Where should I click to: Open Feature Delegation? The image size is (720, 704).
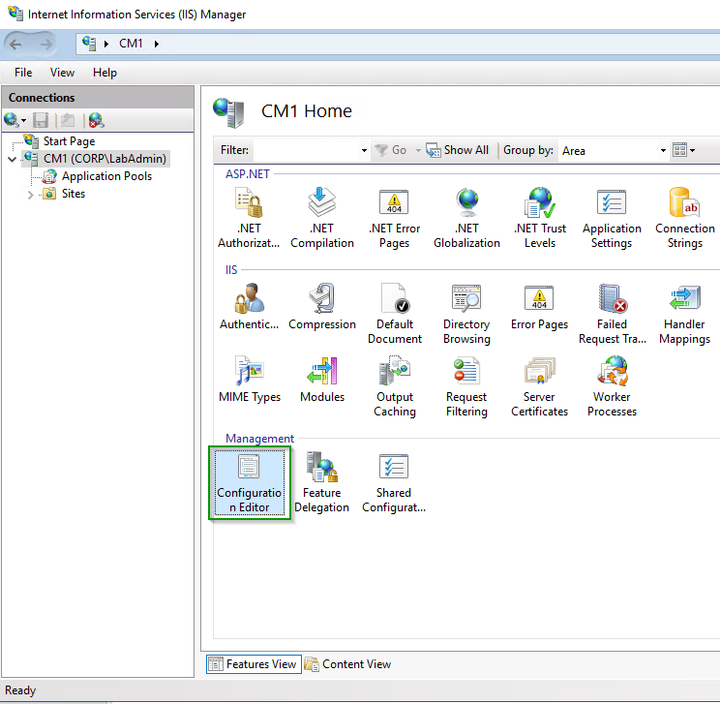(x=321, y=483)
